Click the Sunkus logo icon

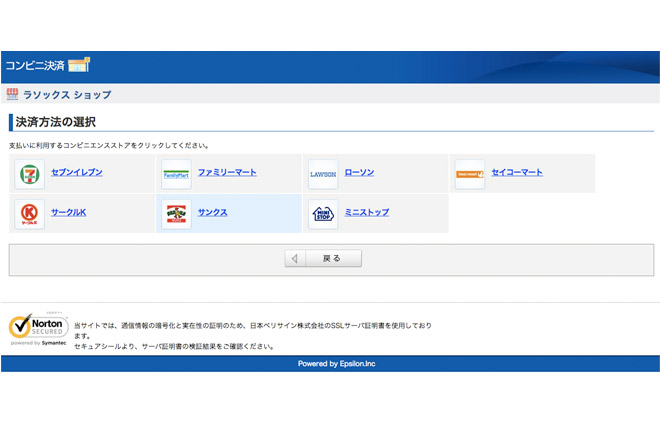click(176, 214)
